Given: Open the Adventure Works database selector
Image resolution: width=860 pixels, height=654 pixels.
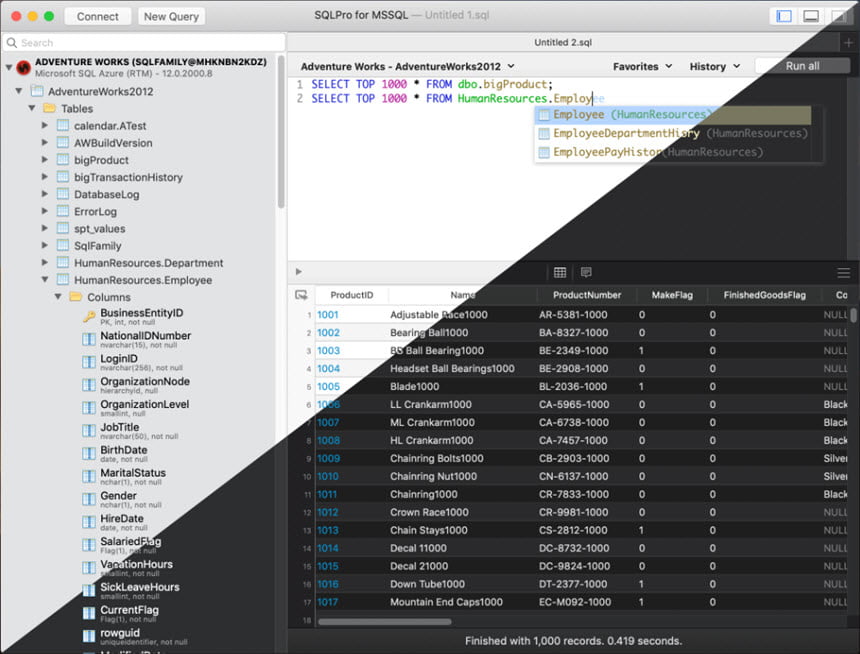Looking at the screenshot, I should [x=408, y=66].
